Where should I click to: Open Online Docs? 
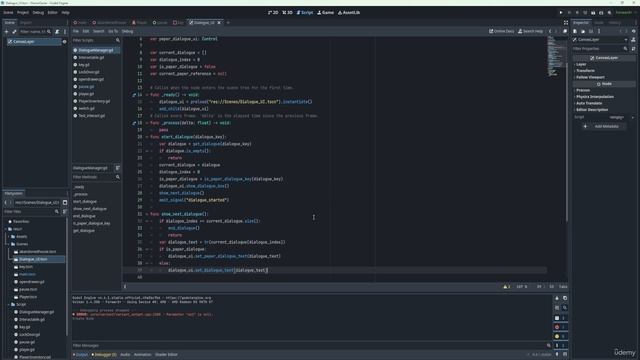click(502, 31)
